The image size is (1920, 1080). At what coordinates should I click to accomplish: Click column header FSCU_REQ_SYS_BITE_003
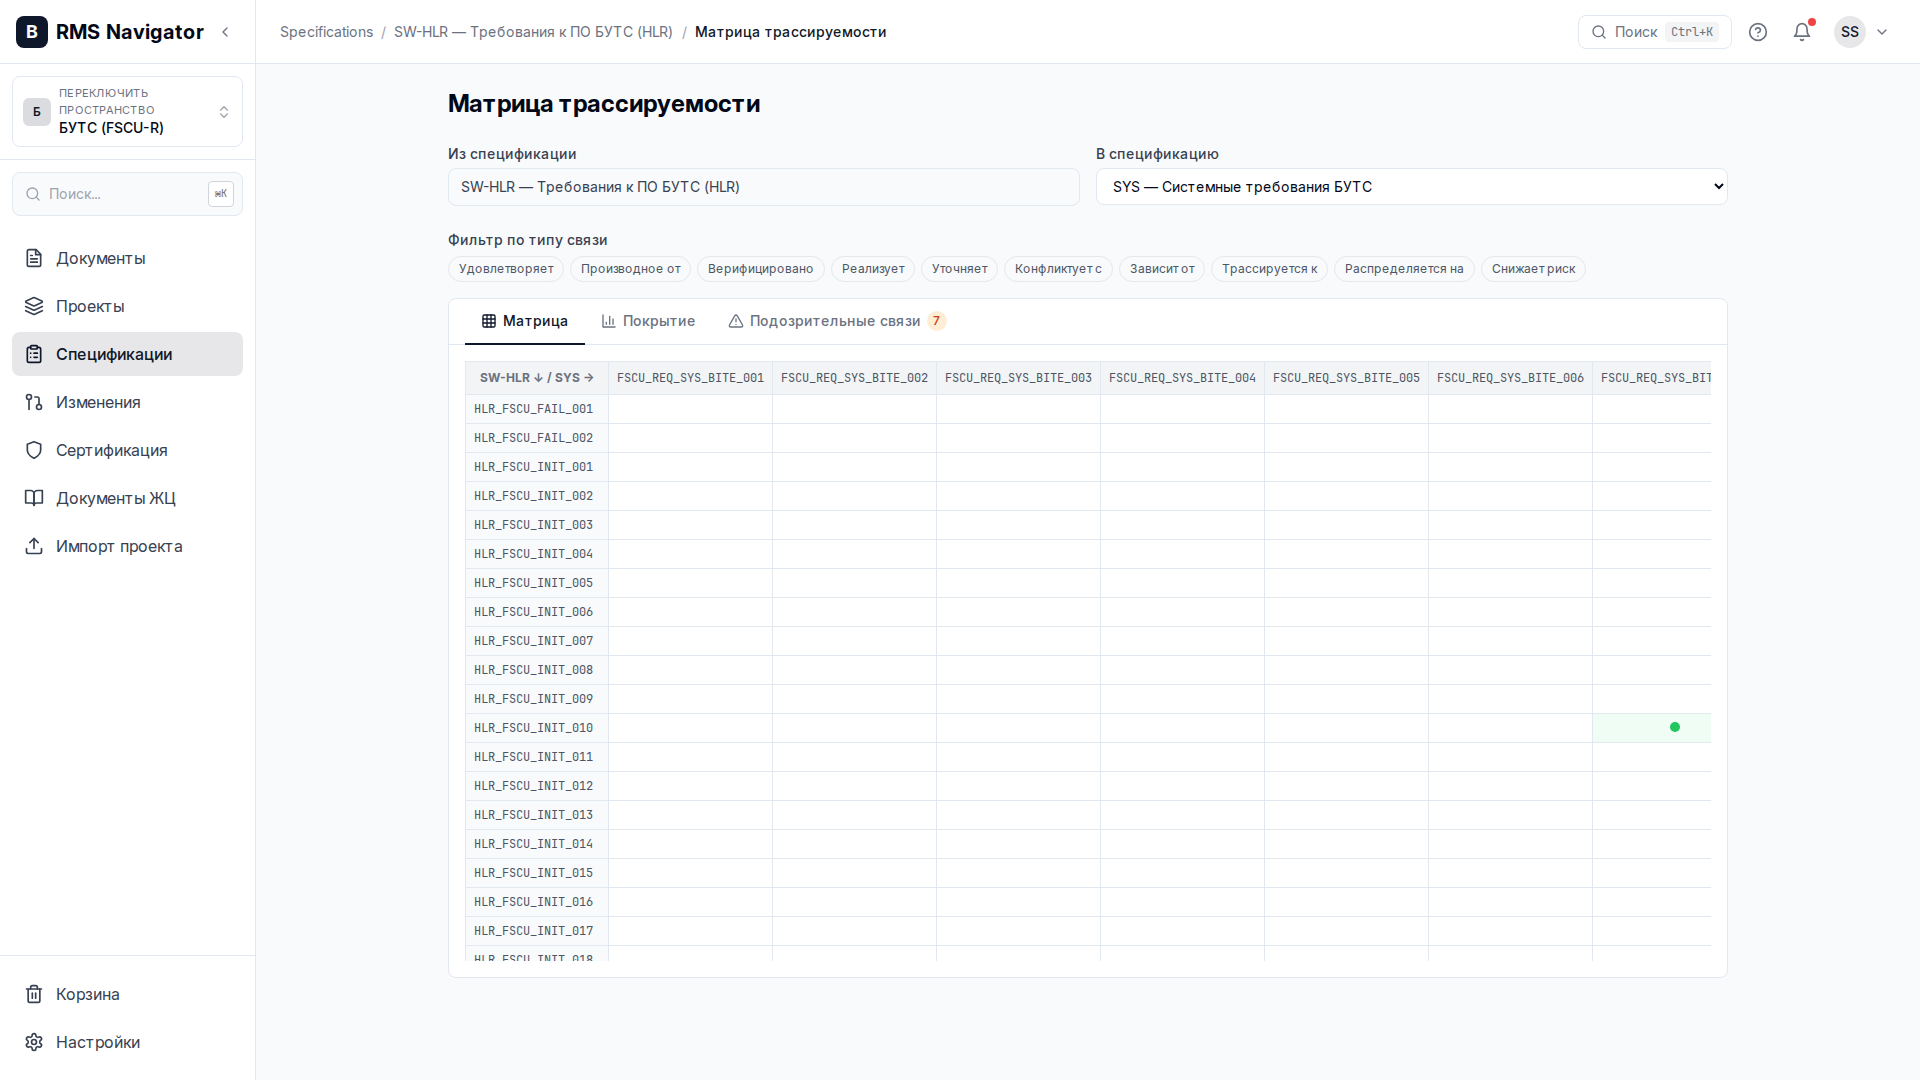pos(1018,378)
